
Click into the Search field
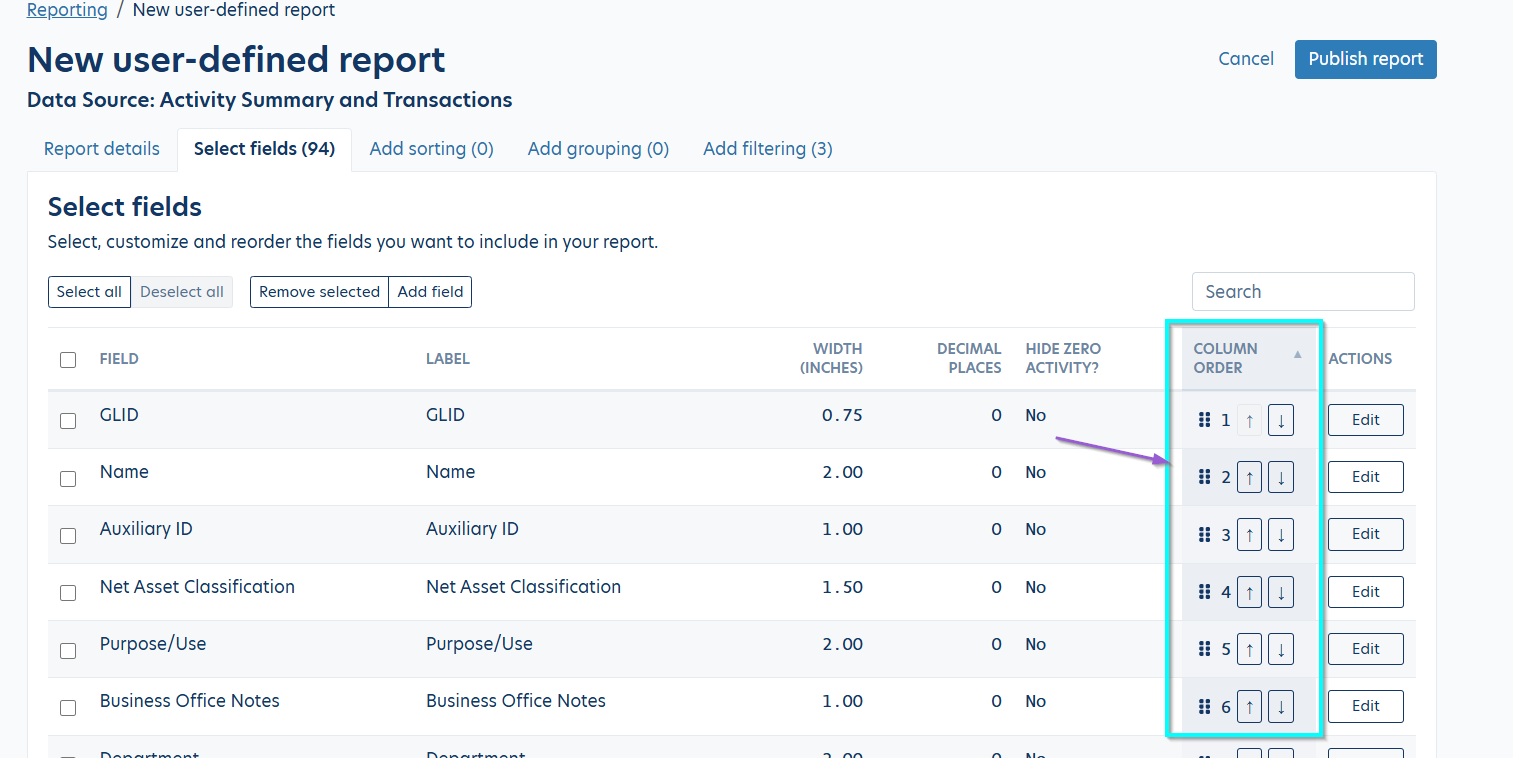coord(1302,292)
